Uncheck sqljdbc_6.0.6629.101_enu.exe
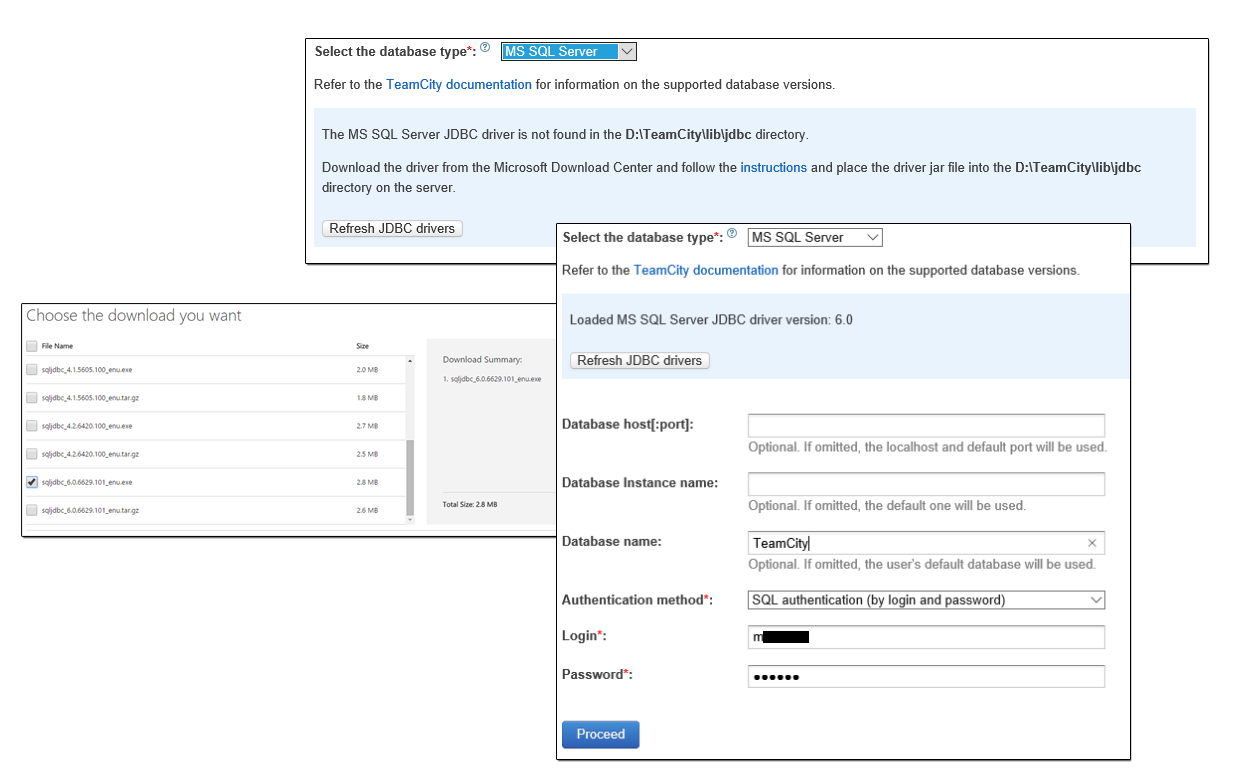Image resolution: width=1234 pixels, height=784 pixels. (32, 482)
